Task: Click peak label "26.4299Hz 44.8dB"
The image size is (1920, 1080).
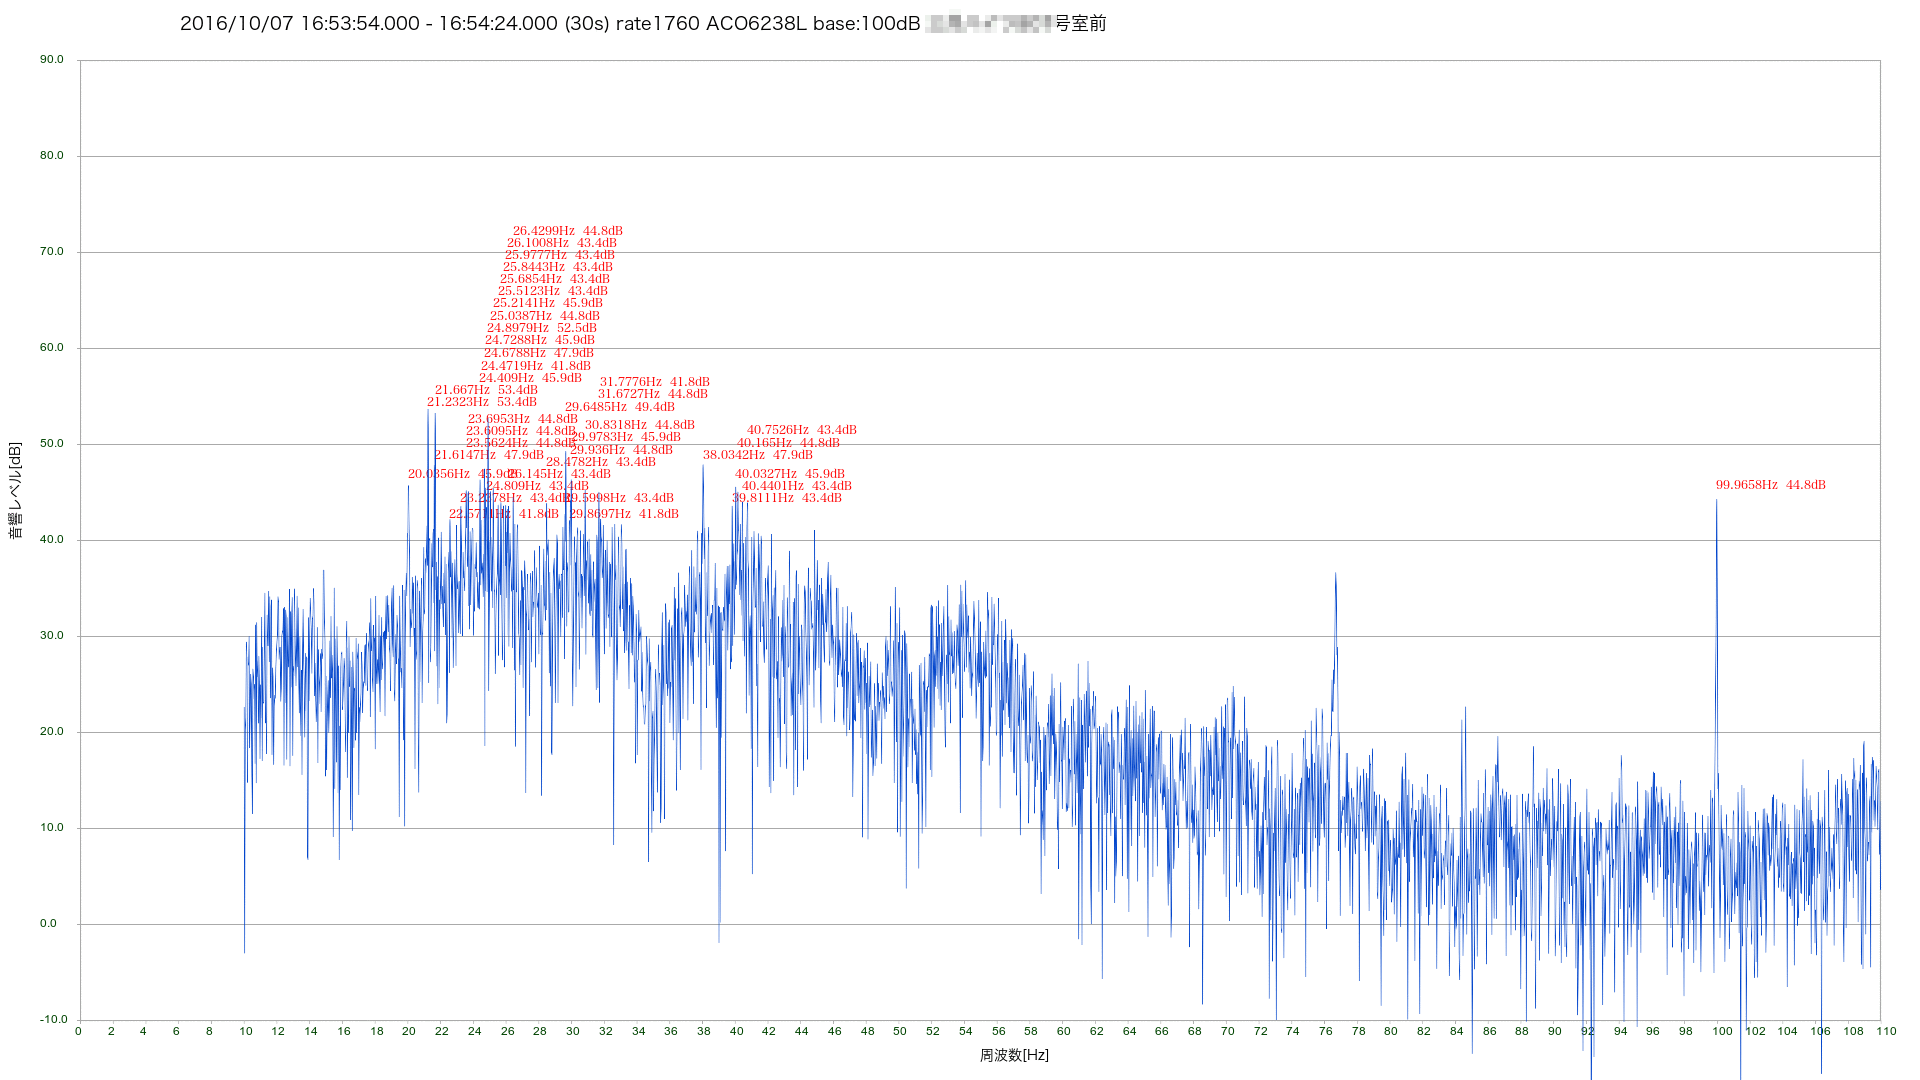Action: [x=568, y=231]
